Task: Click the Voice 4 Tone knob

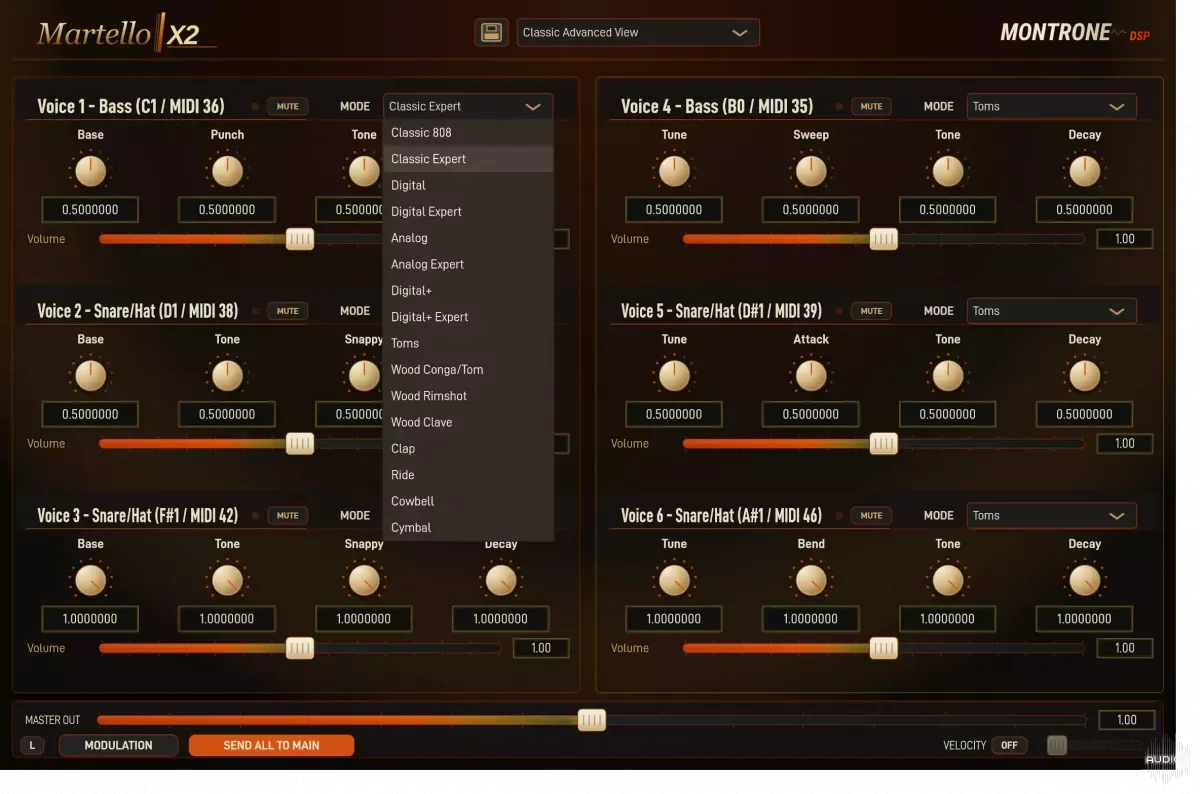Action: pos(948,171)
